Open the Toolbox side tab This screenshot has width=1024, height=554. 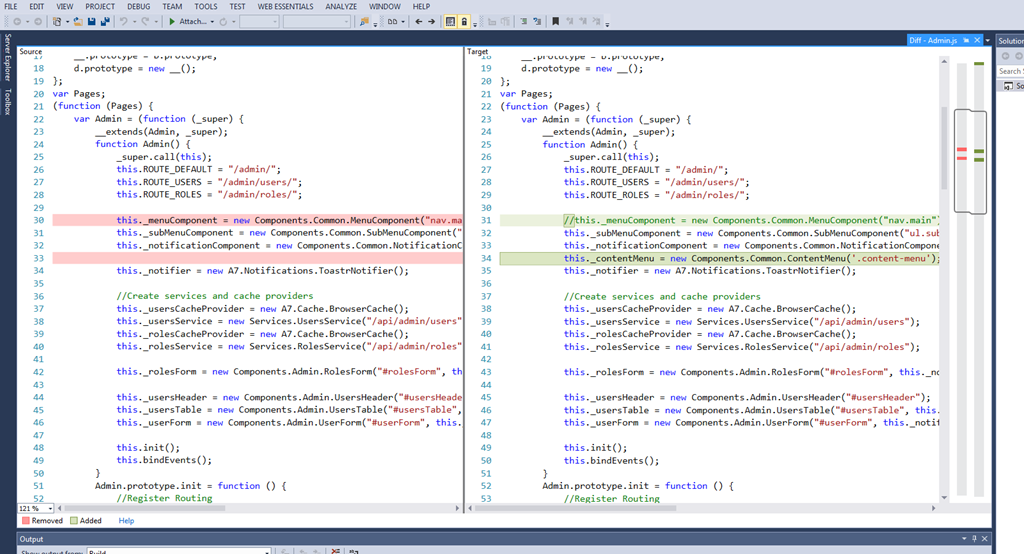point(7,103)
